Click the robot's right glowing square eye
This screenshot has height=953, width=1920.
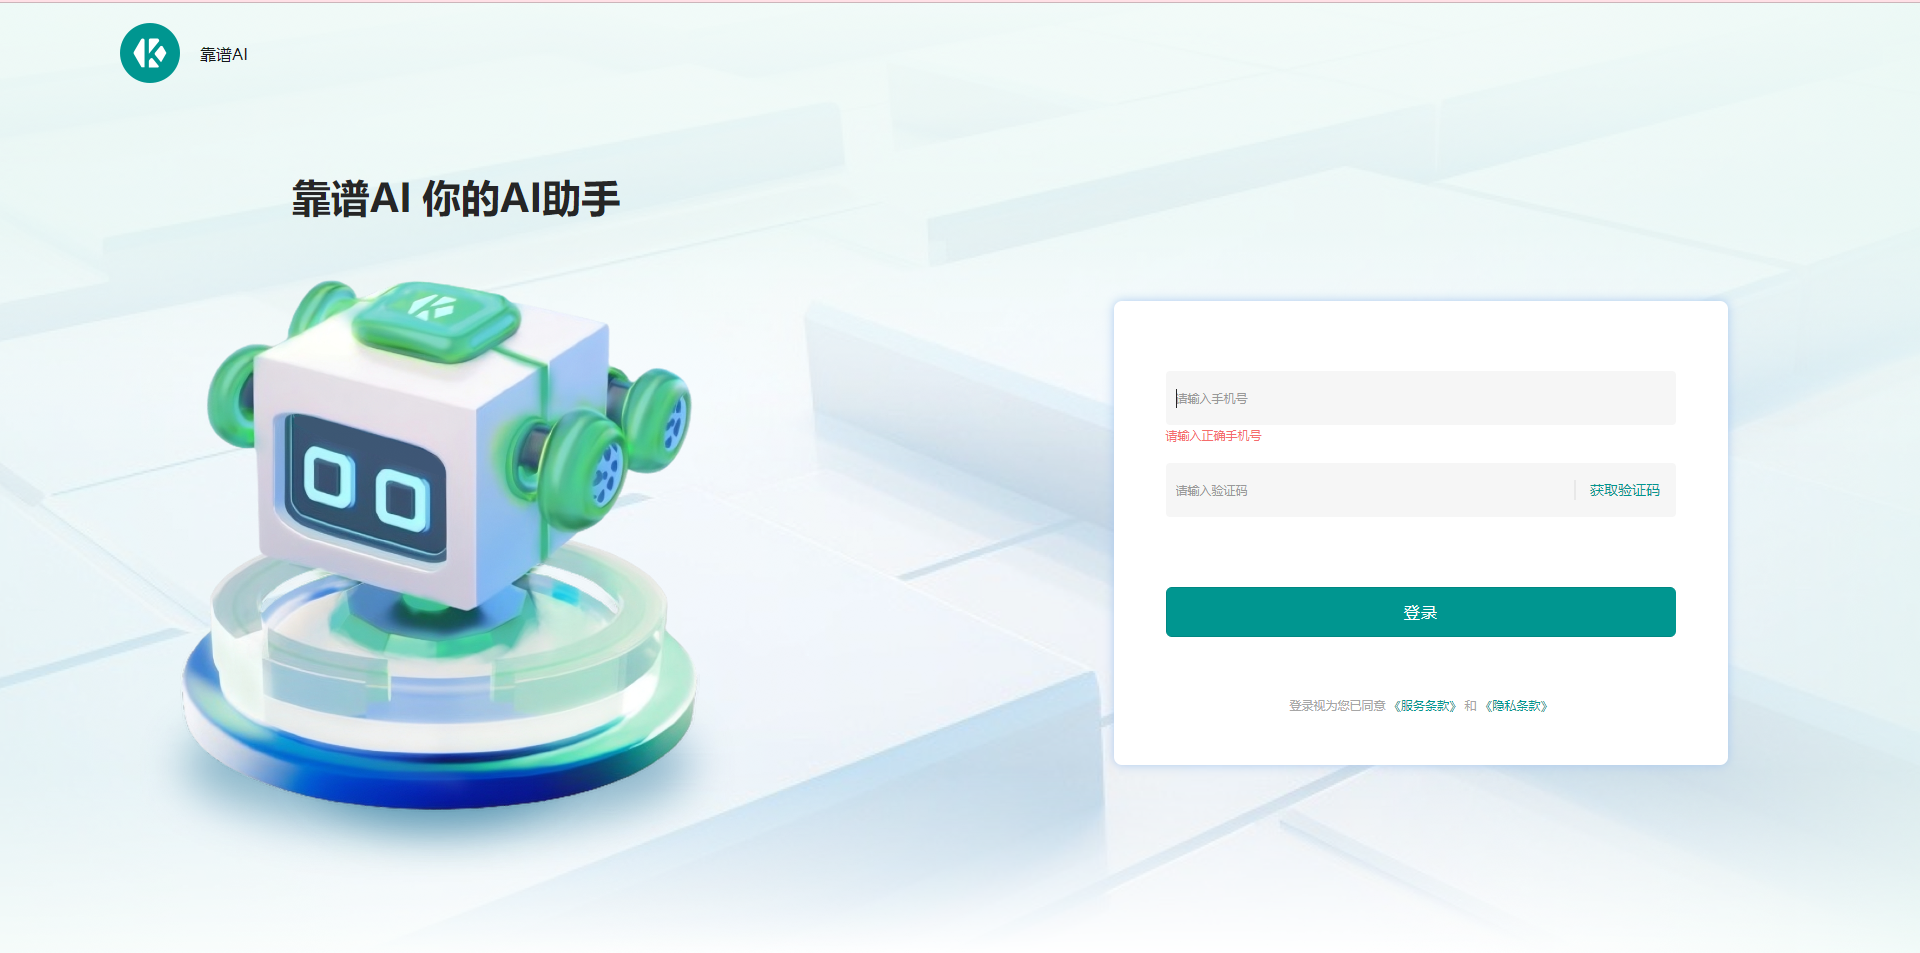click(x=403, y=499)
